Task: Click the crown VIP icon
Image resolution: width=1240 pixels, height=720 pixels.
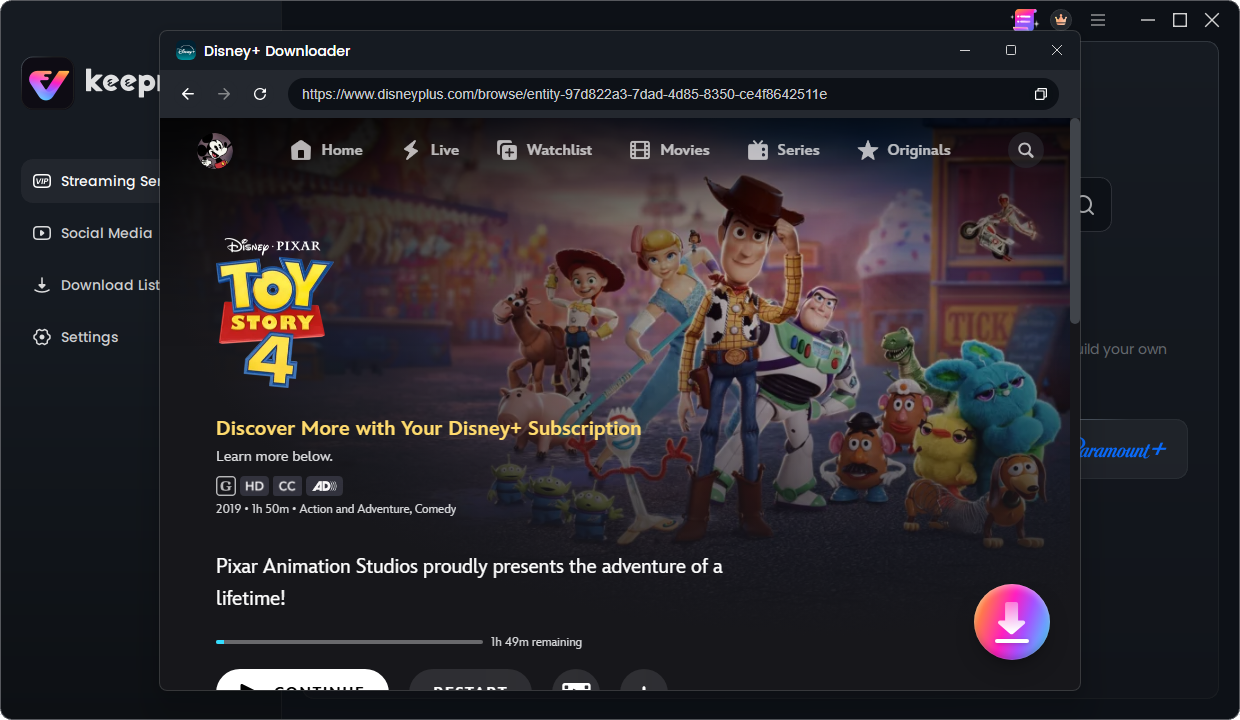Action: [x=1061, y=20]
